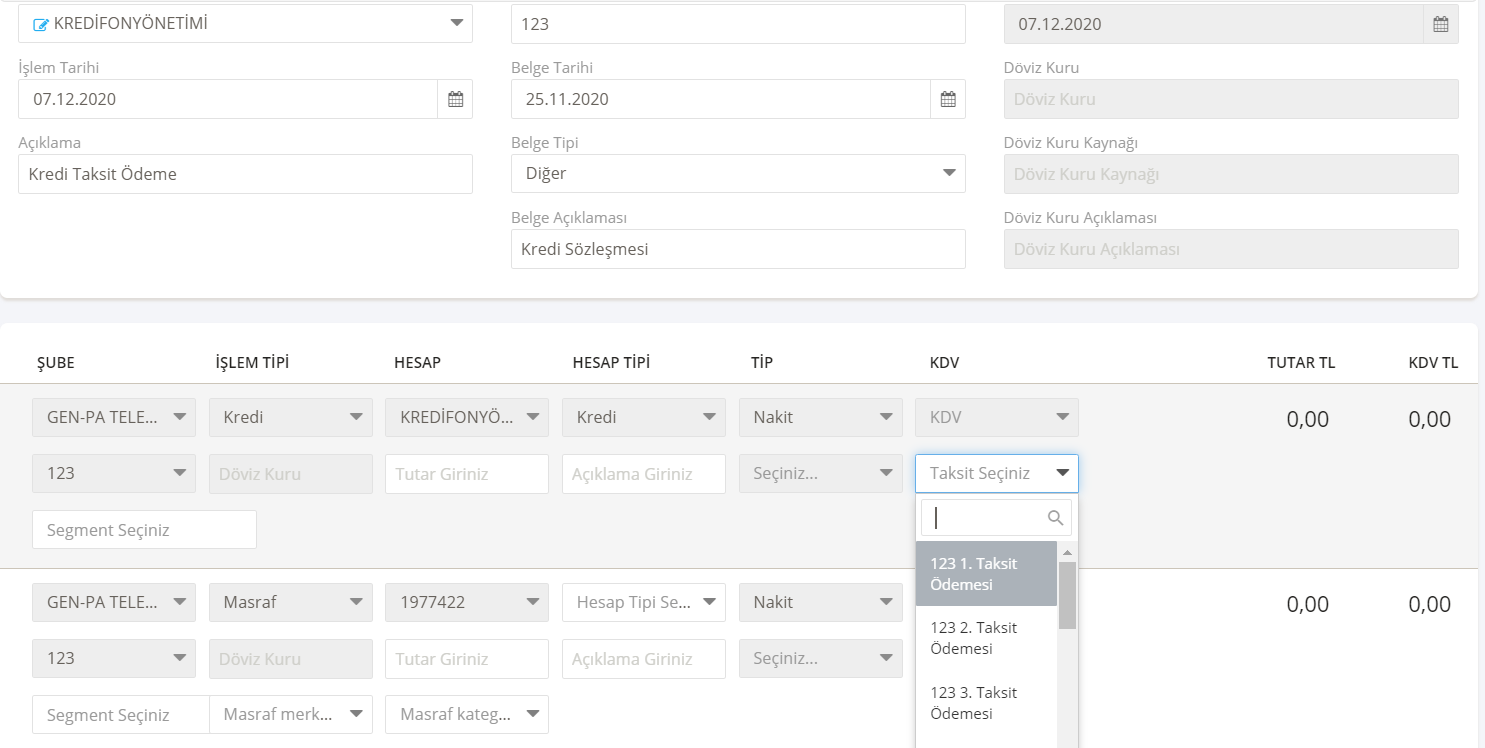Image resolution: width=1485 pixels, height=748 pixels.
Task: Expand the KREDİFONYÖNETİMİ dropdown
Action: [x=456, y=23]
